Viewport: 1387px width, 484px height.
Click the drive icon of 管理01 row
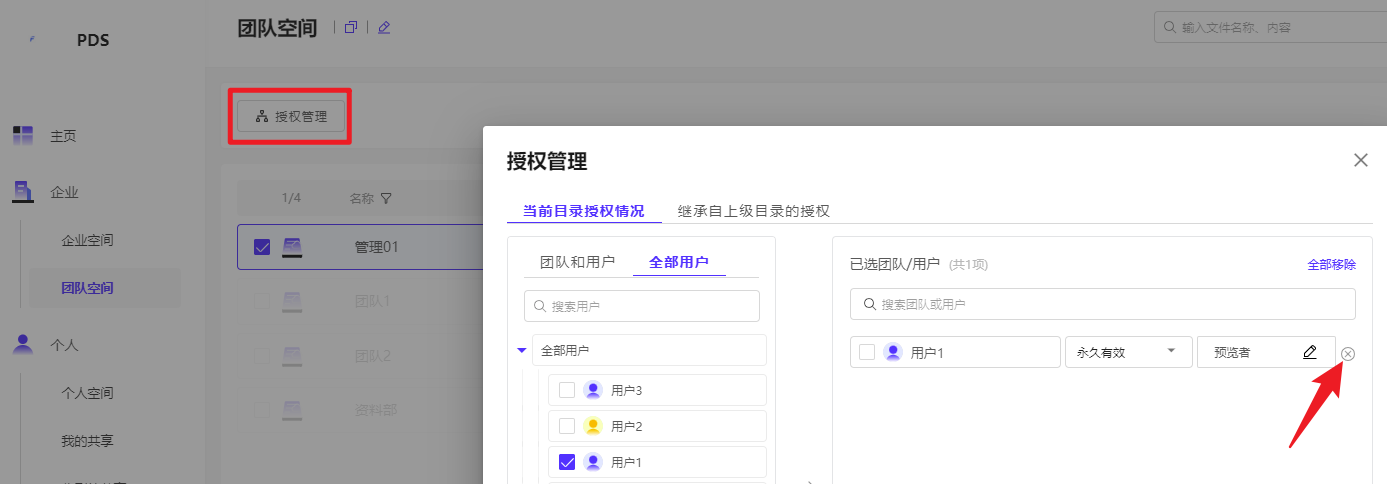tap(292, 247)
